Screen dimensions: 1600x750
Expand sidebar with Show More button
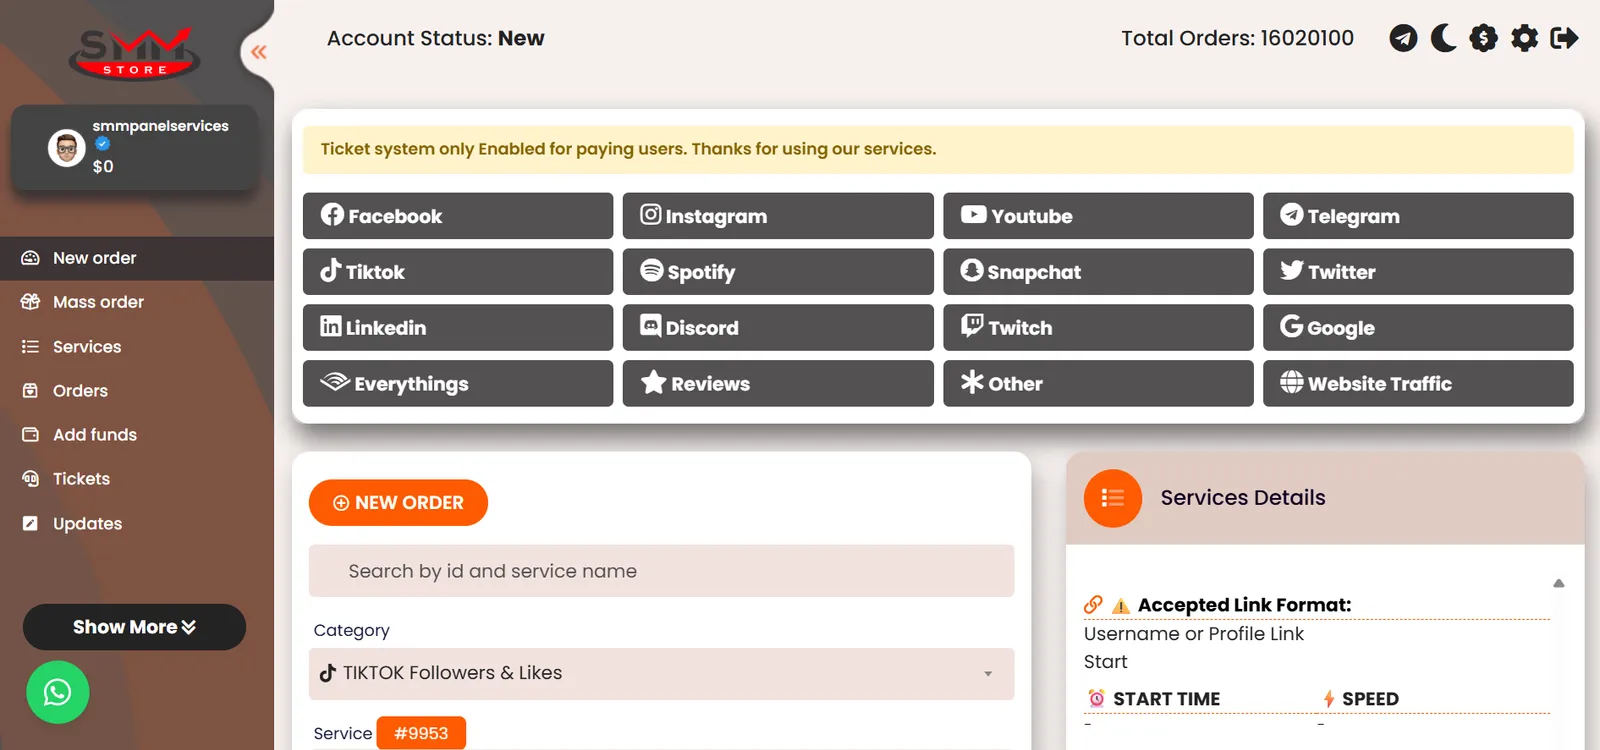coord(134,627)
